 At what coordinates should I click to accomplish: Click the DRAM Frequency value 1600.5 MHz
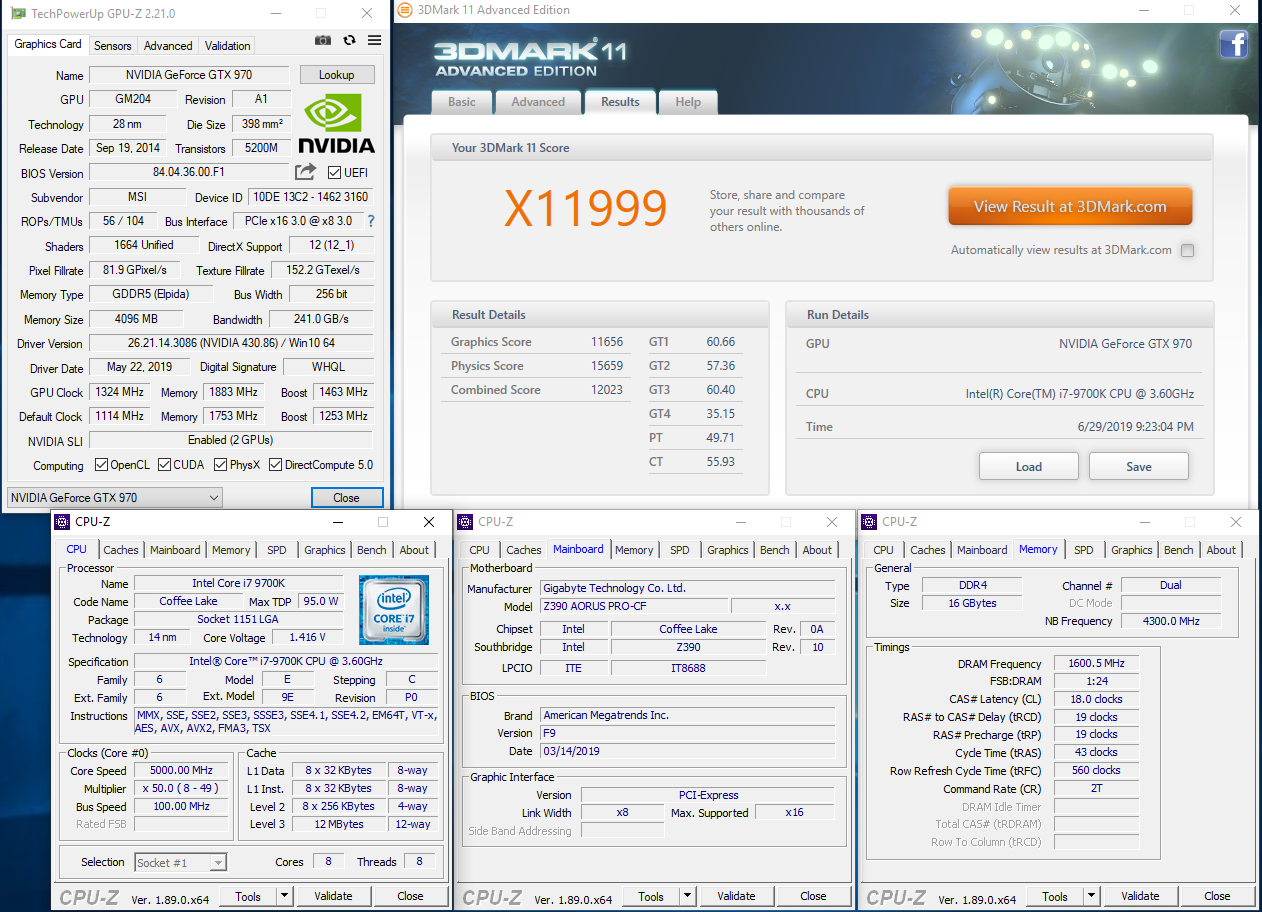1096,664
